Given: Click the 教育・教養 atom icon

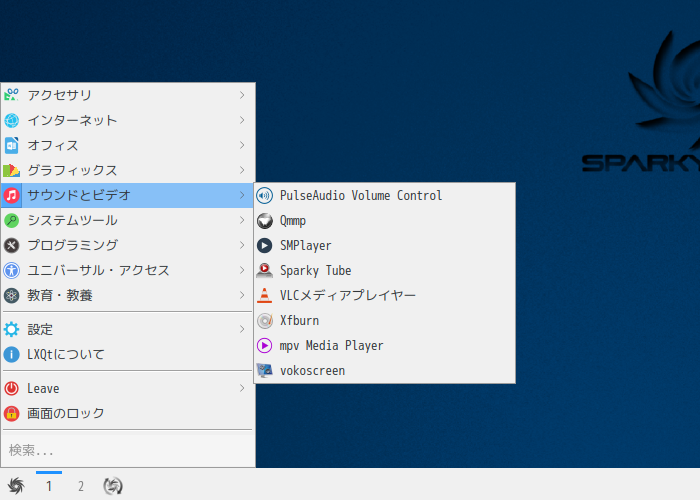Looking at the screenshot, I should pyautogui.click(x=12, y=295).
